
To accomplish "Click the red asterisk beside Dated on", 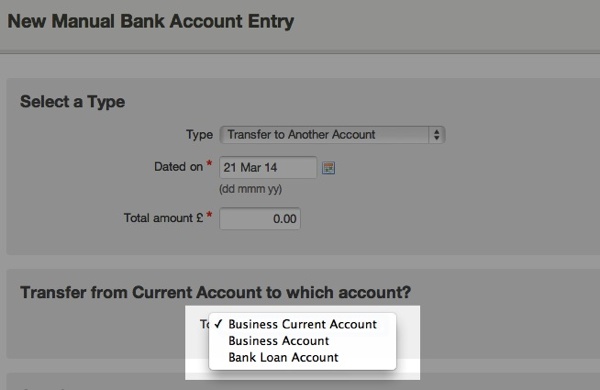I will coord(209,164).
